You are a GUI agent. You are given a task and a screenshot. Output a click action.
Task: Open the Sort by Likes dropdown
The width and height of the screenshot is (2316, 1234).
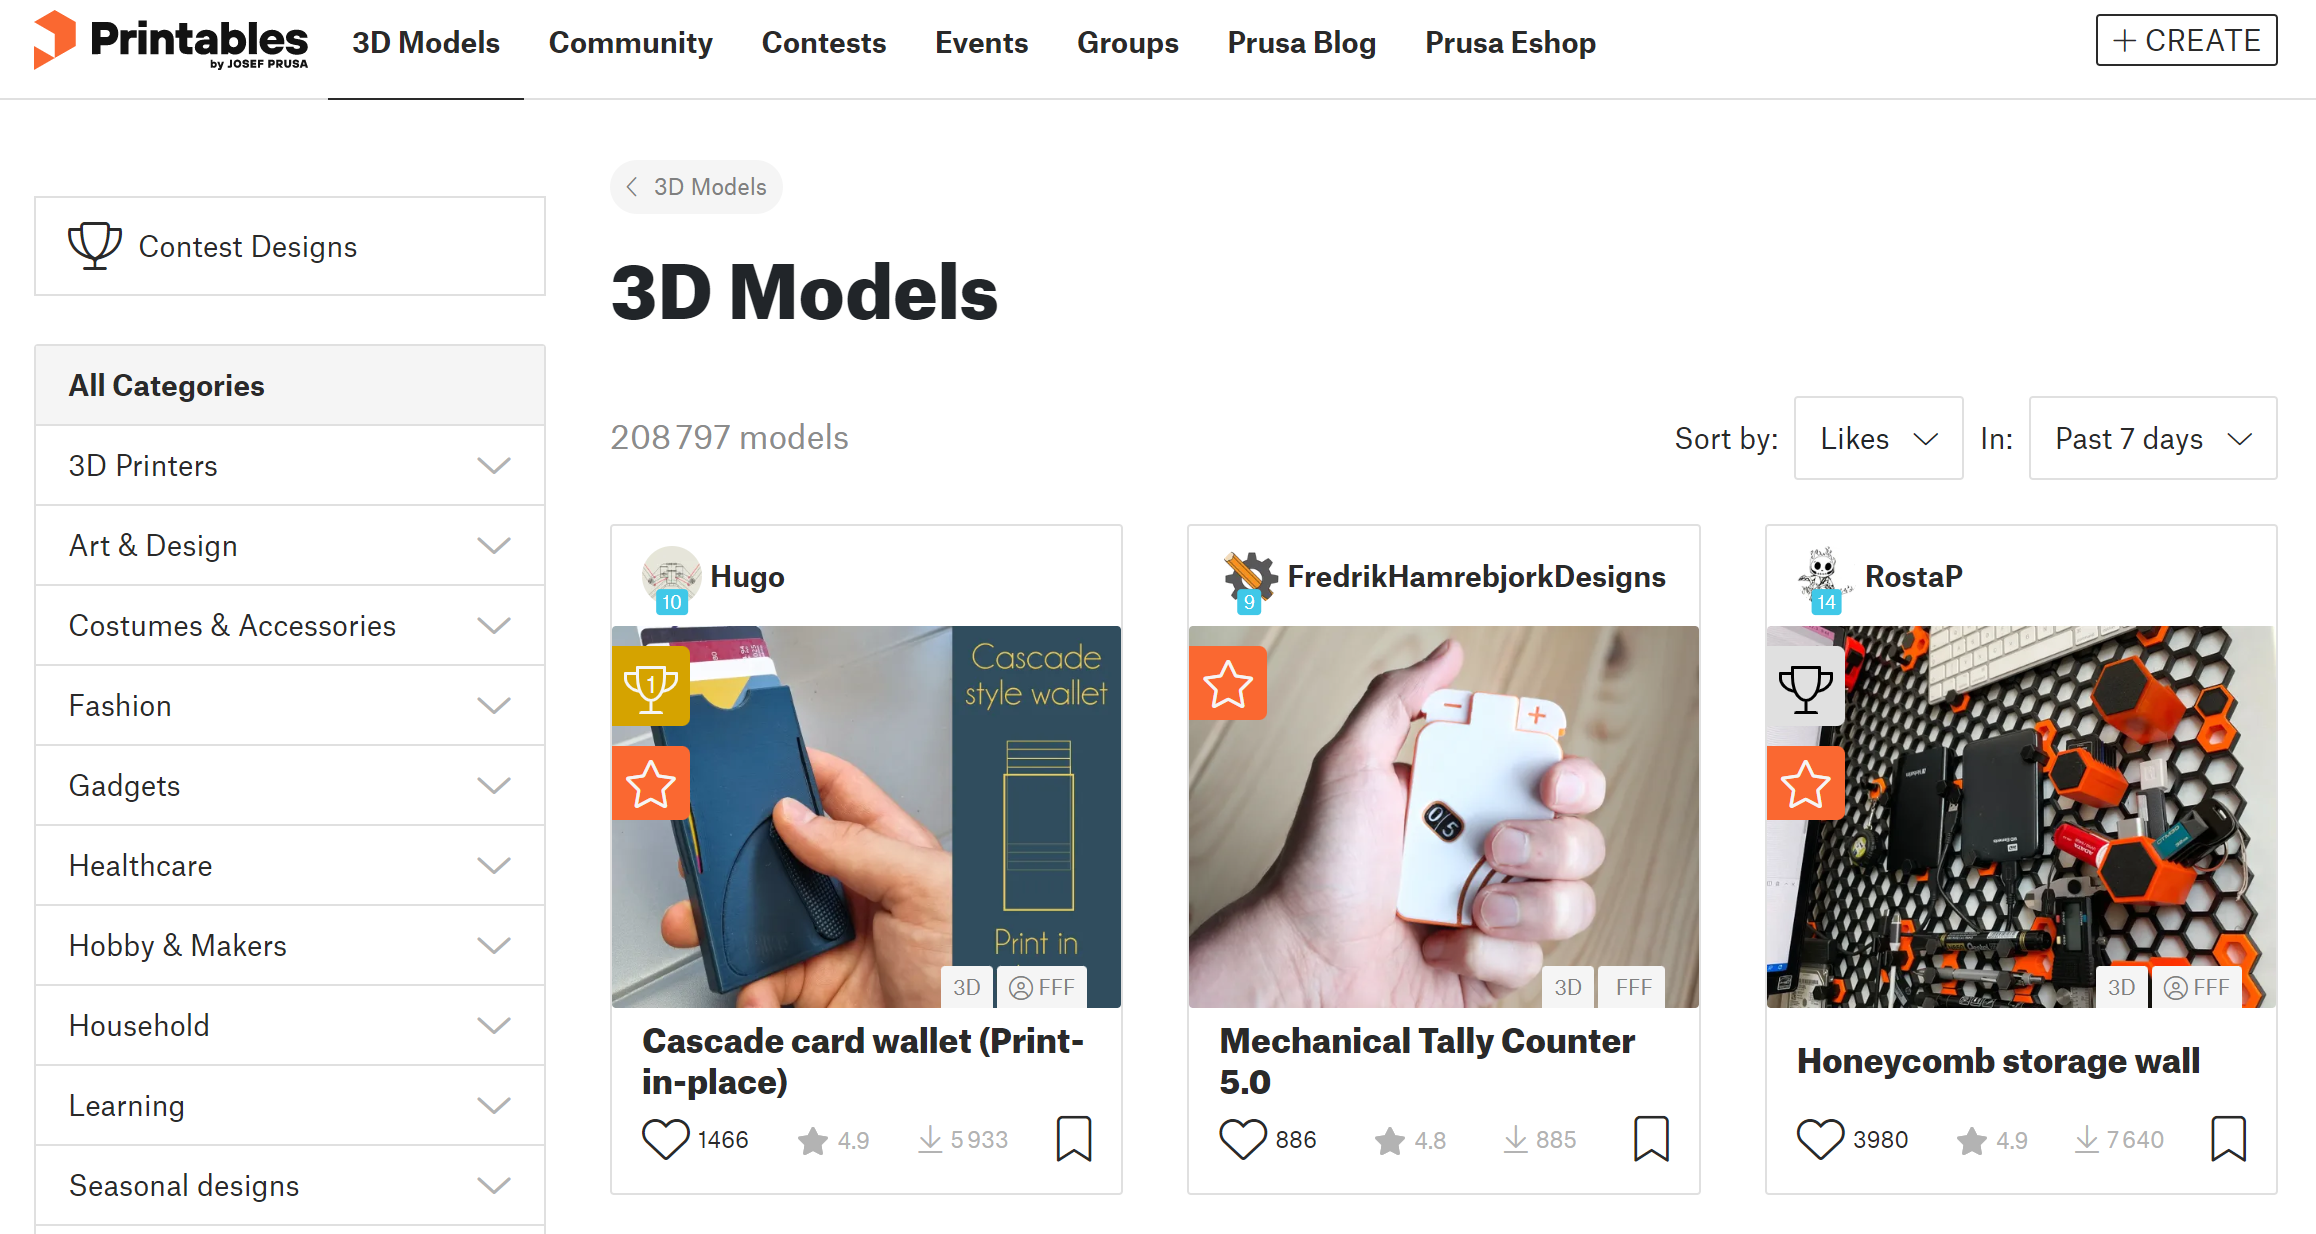point(1878,438)
